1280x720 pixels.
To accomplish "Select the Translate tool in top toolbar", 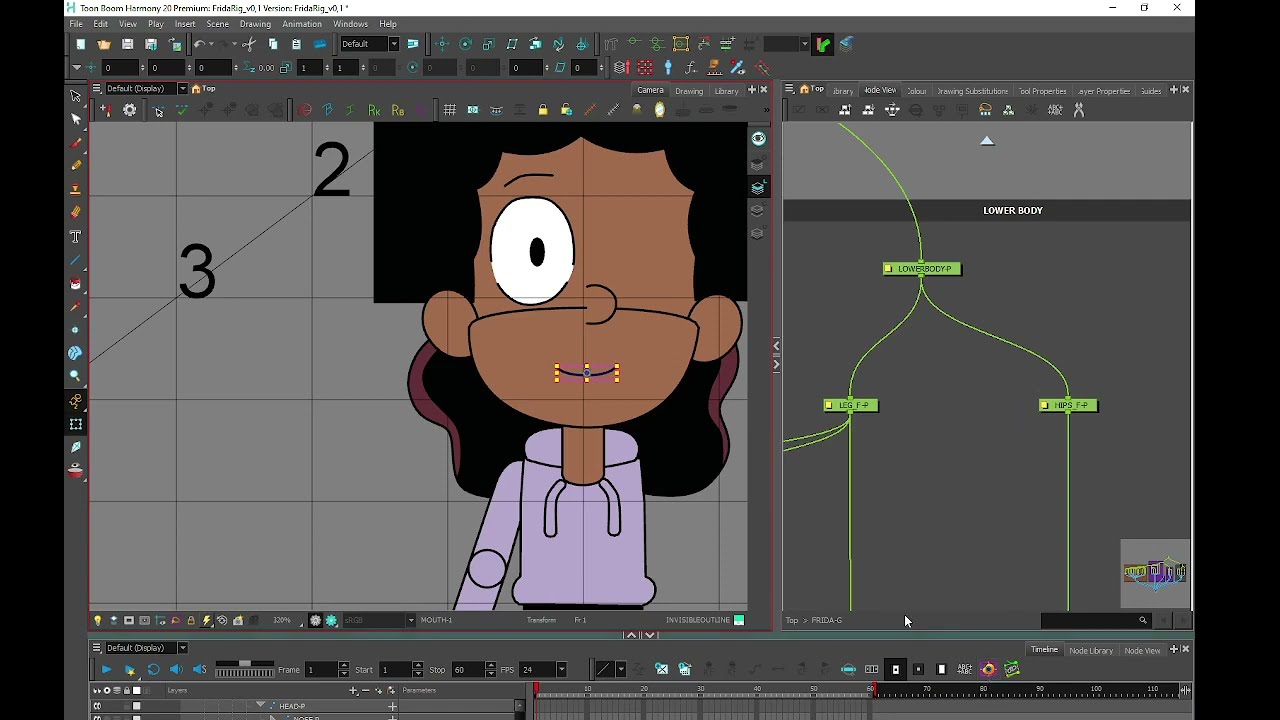I will click(442, 44).
